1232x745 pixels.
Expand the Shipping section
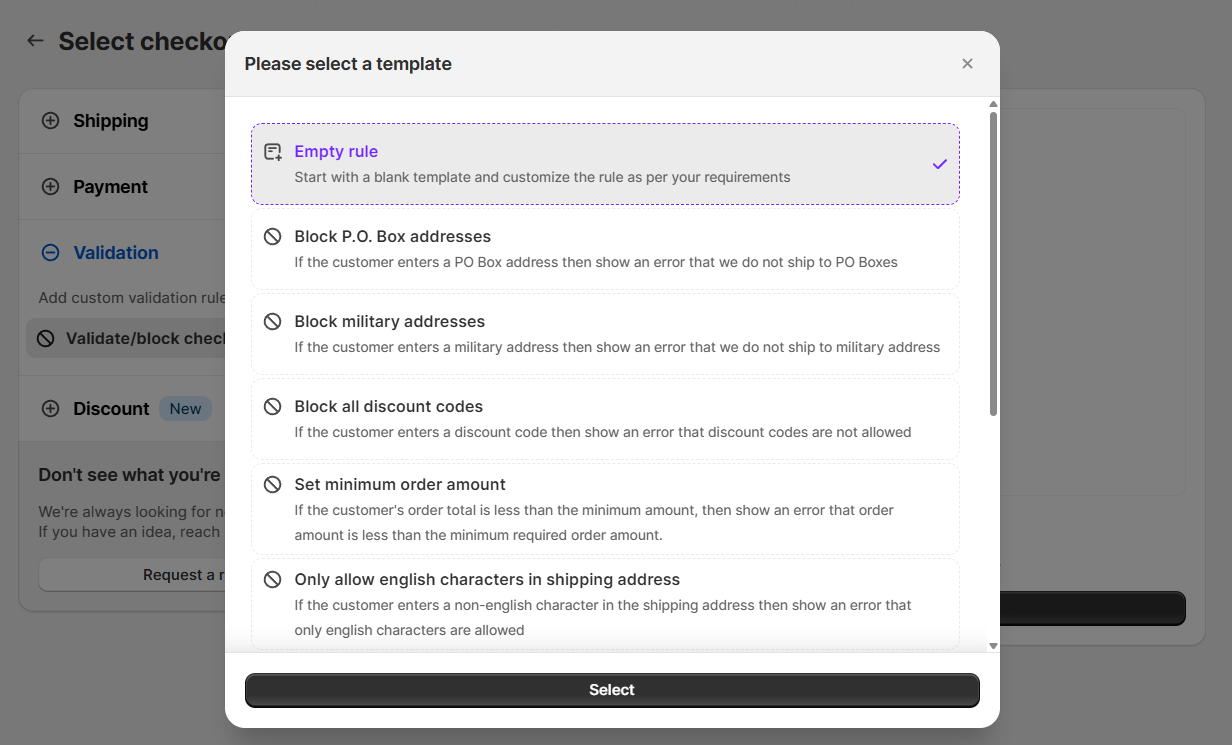point(110,121)
